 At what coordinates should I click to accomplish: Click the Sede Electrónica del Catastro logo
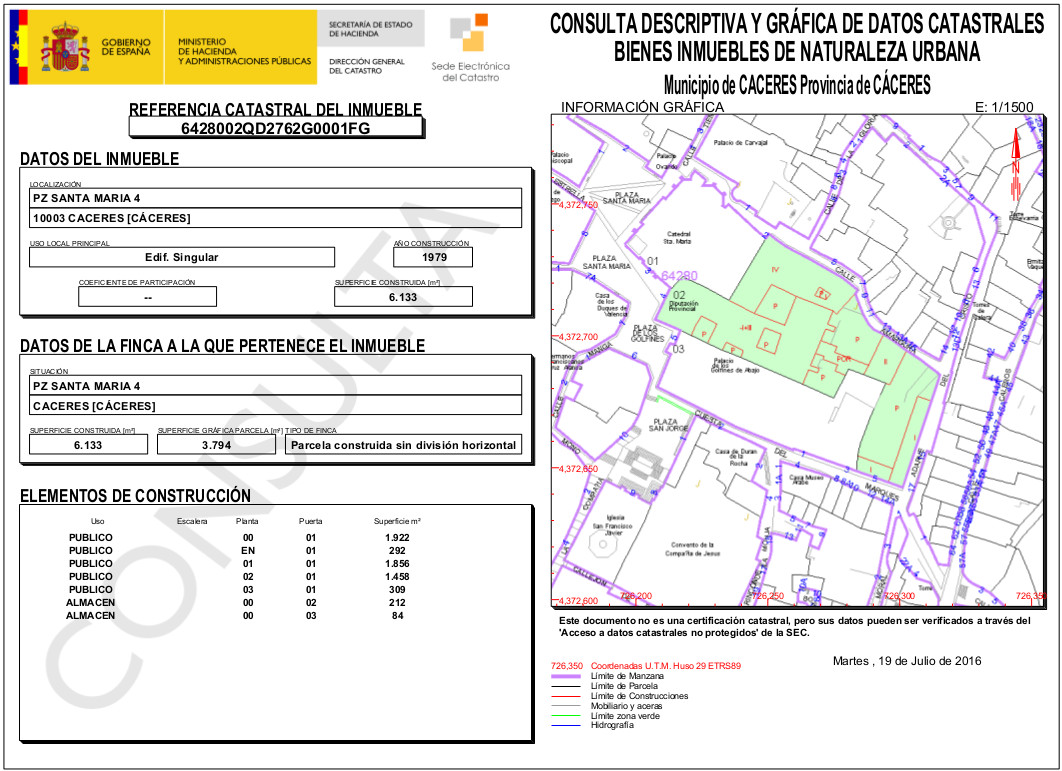[x=469, y=48]
